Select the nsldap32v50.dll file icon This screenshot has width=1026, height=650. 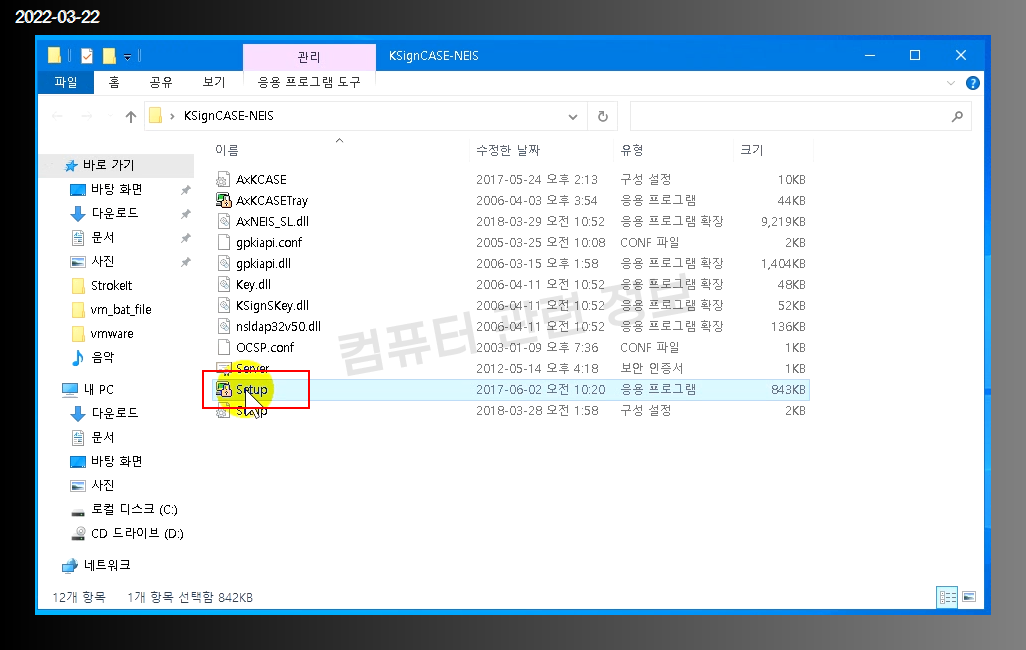[x=224, y=326]
